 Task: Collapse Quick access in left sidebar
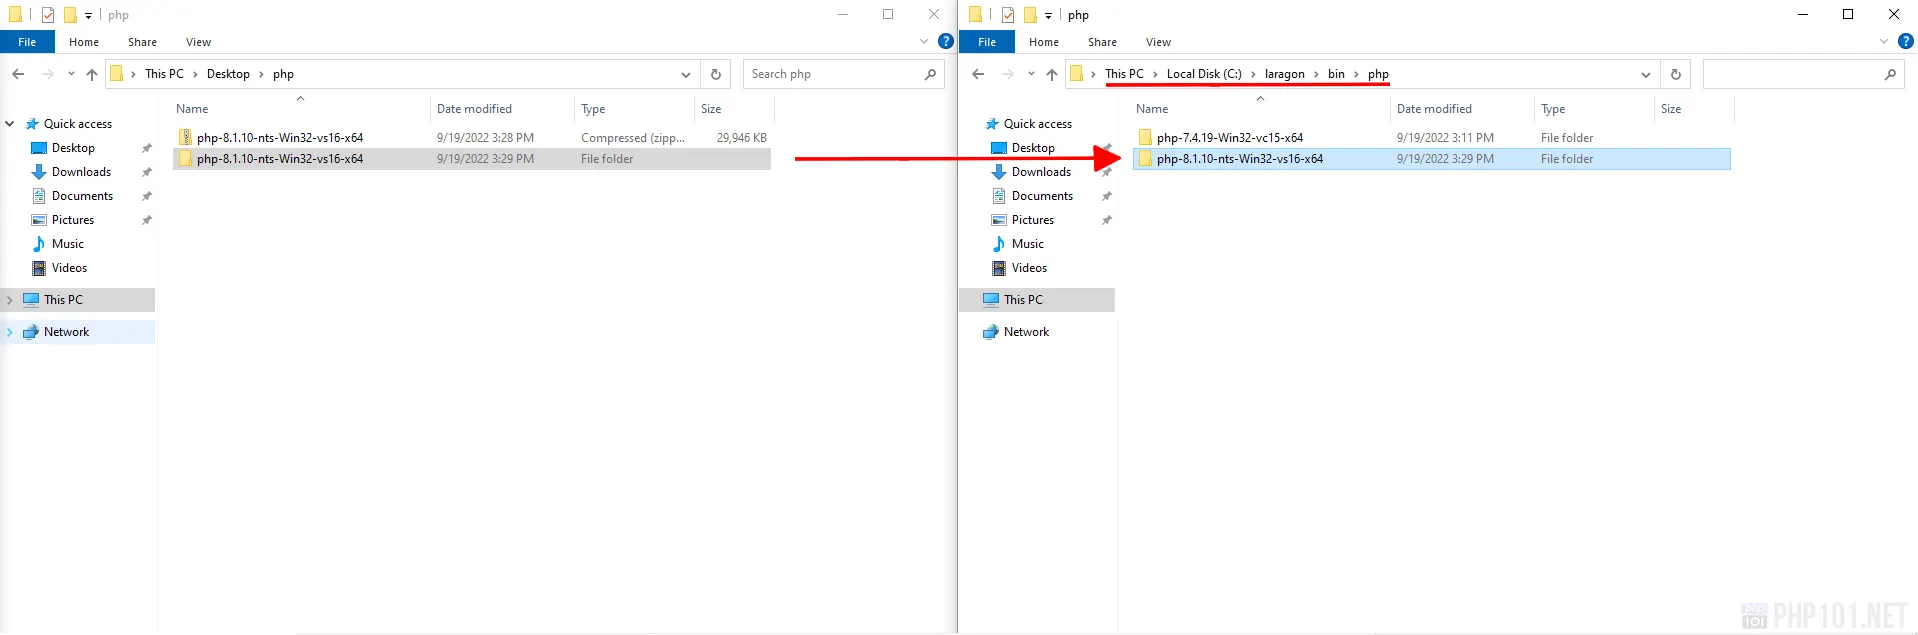pyautogui.click(x=10, y=124)
